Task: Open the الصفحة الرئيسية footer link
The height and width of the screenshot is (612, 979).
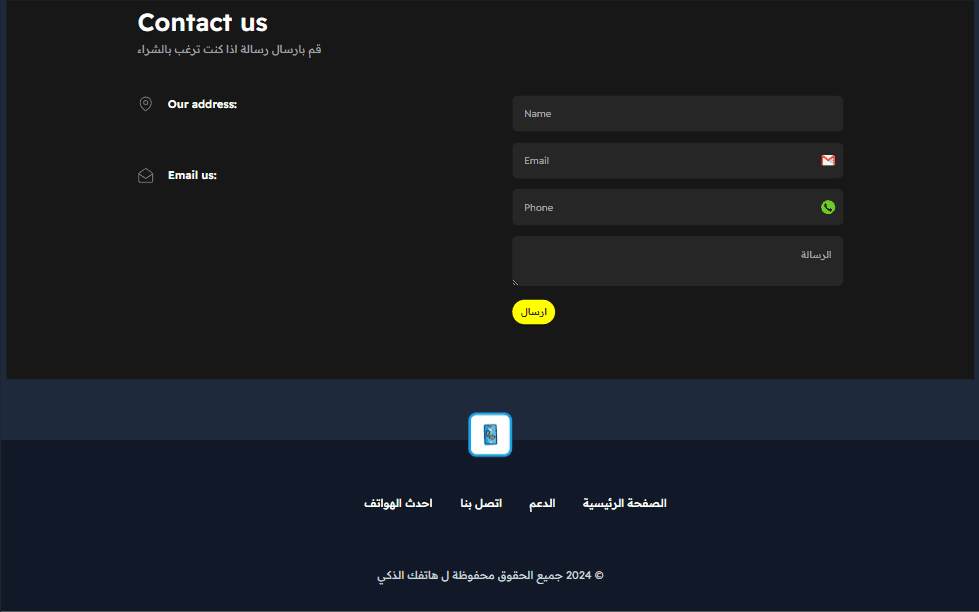Action: pyautogui.click(x=624, y=503)
